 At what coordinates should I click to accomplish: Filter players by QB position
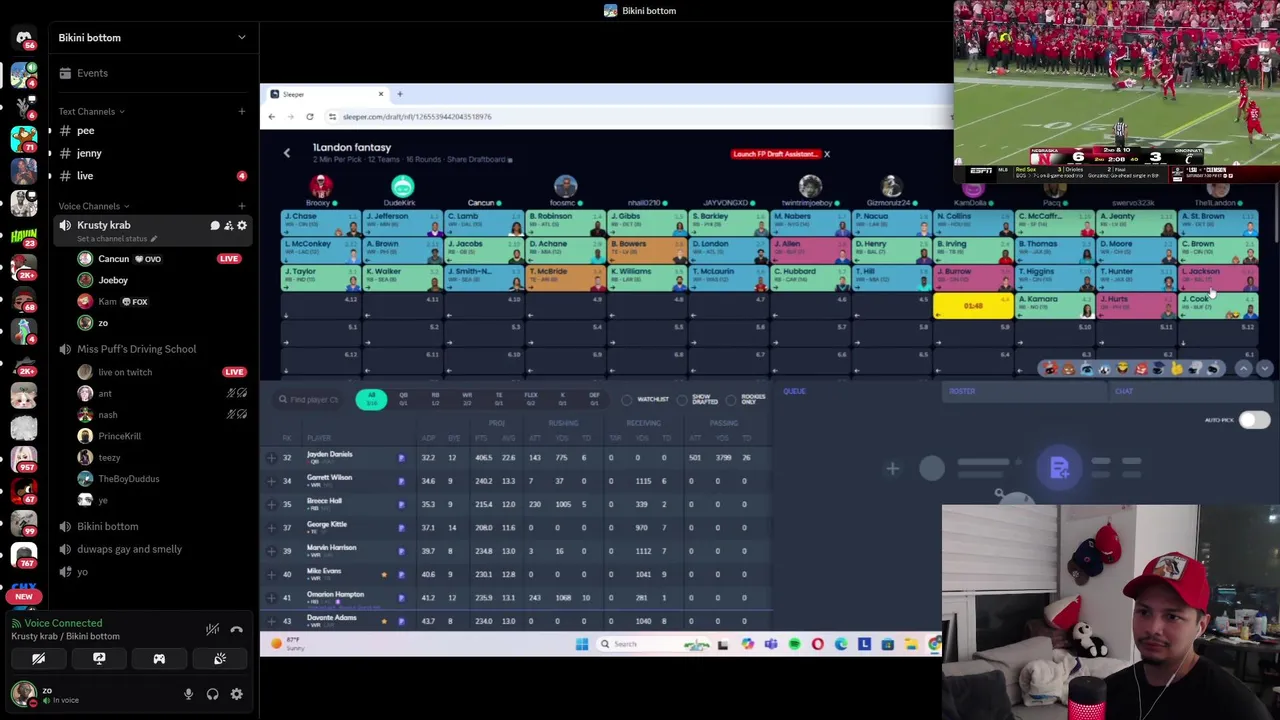click(x=403, y=398)
